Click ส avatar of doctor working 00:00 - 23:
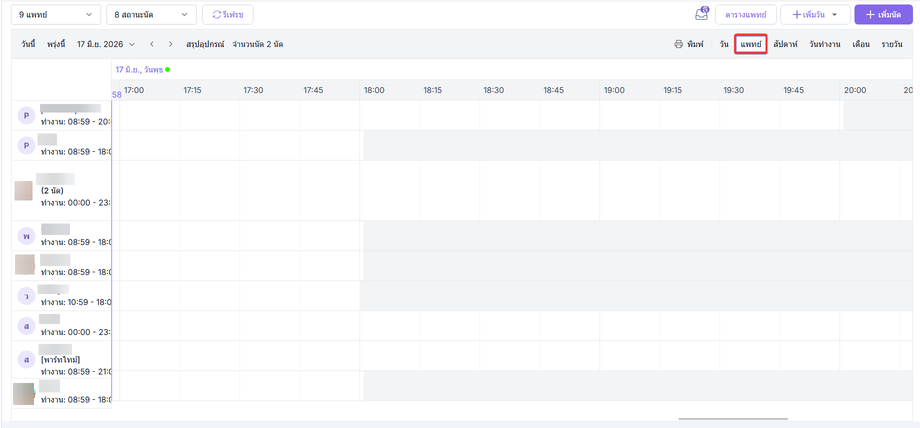The height and width of the screenshot is (428, 920). point(26,326)
